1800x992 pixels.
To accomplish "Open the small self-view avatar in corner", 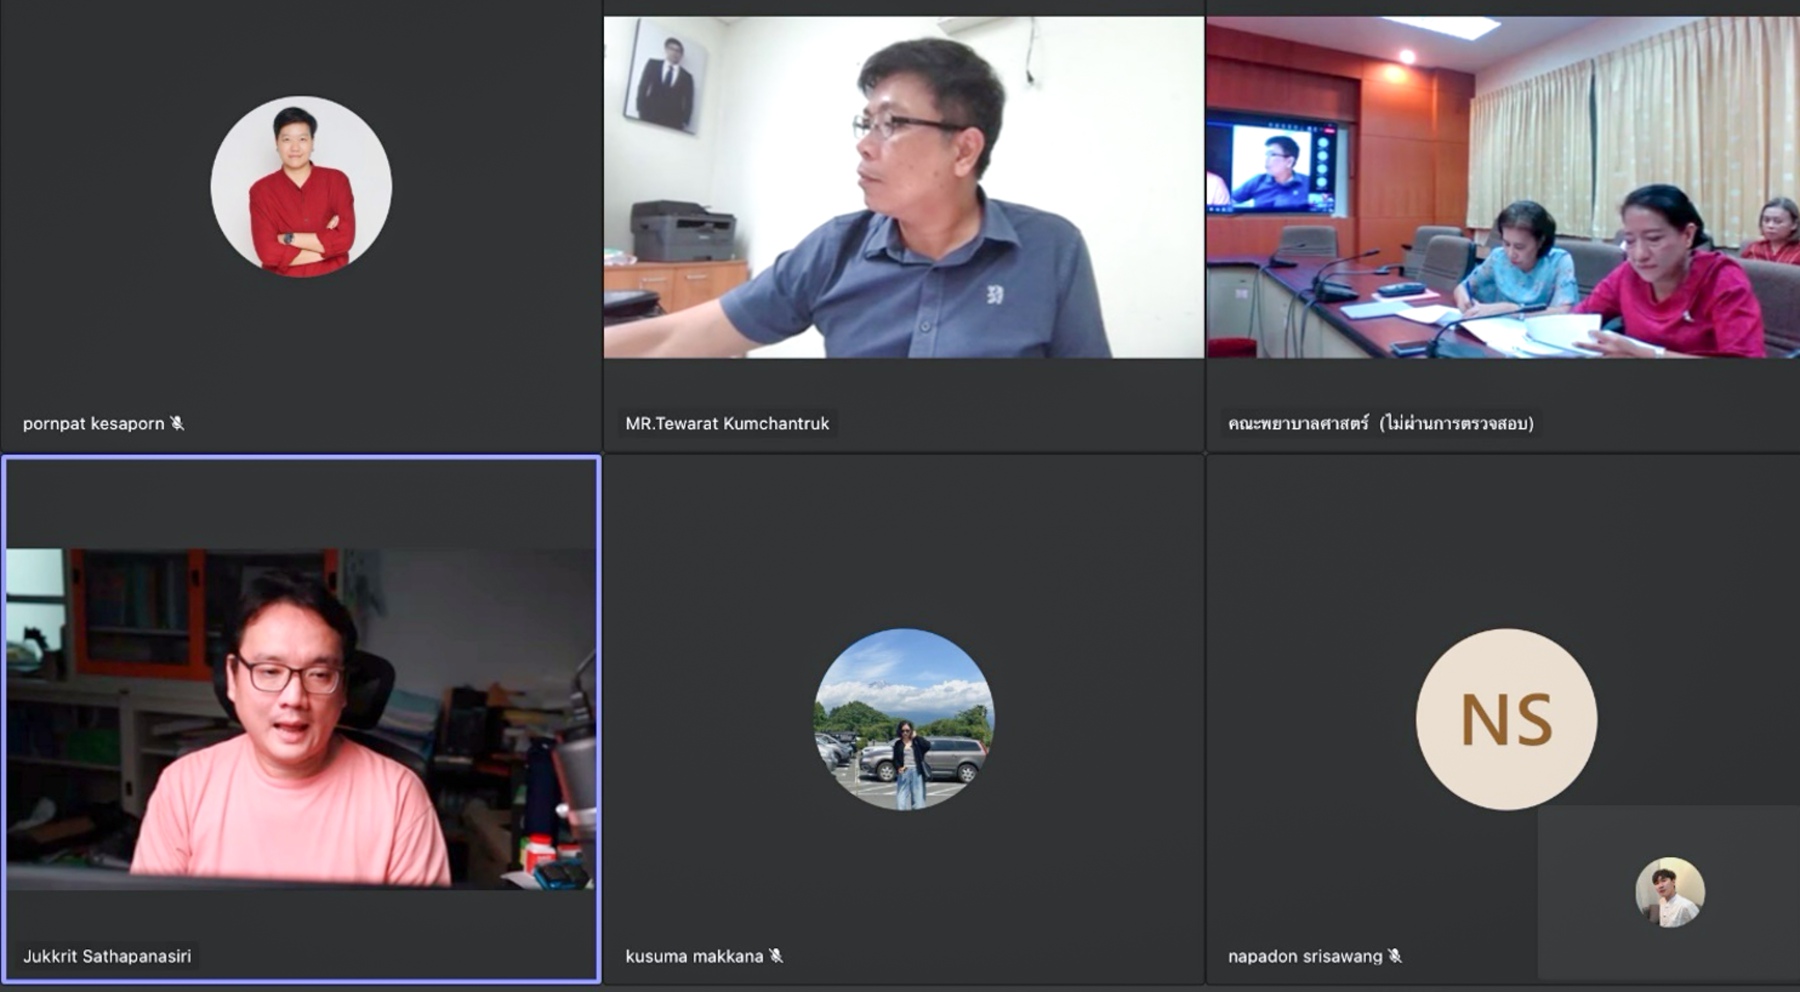I will 1669,892.
